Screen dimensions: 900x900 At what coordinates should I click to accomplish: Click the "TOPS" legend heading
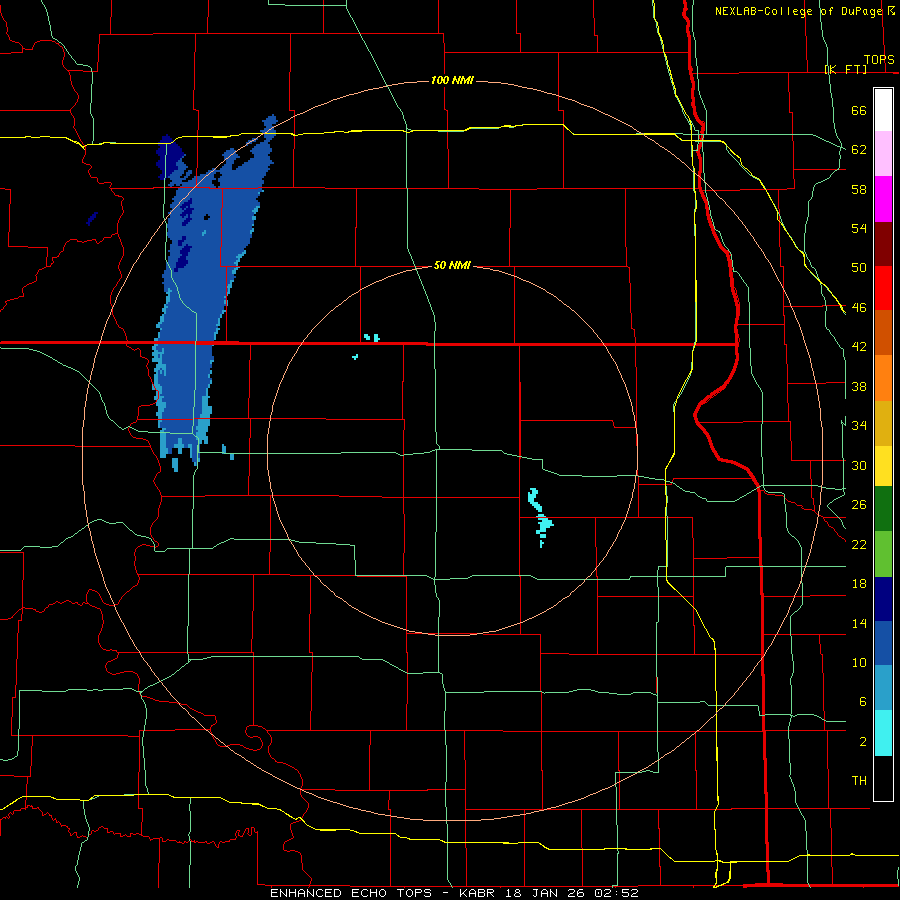tap(879, 60)
